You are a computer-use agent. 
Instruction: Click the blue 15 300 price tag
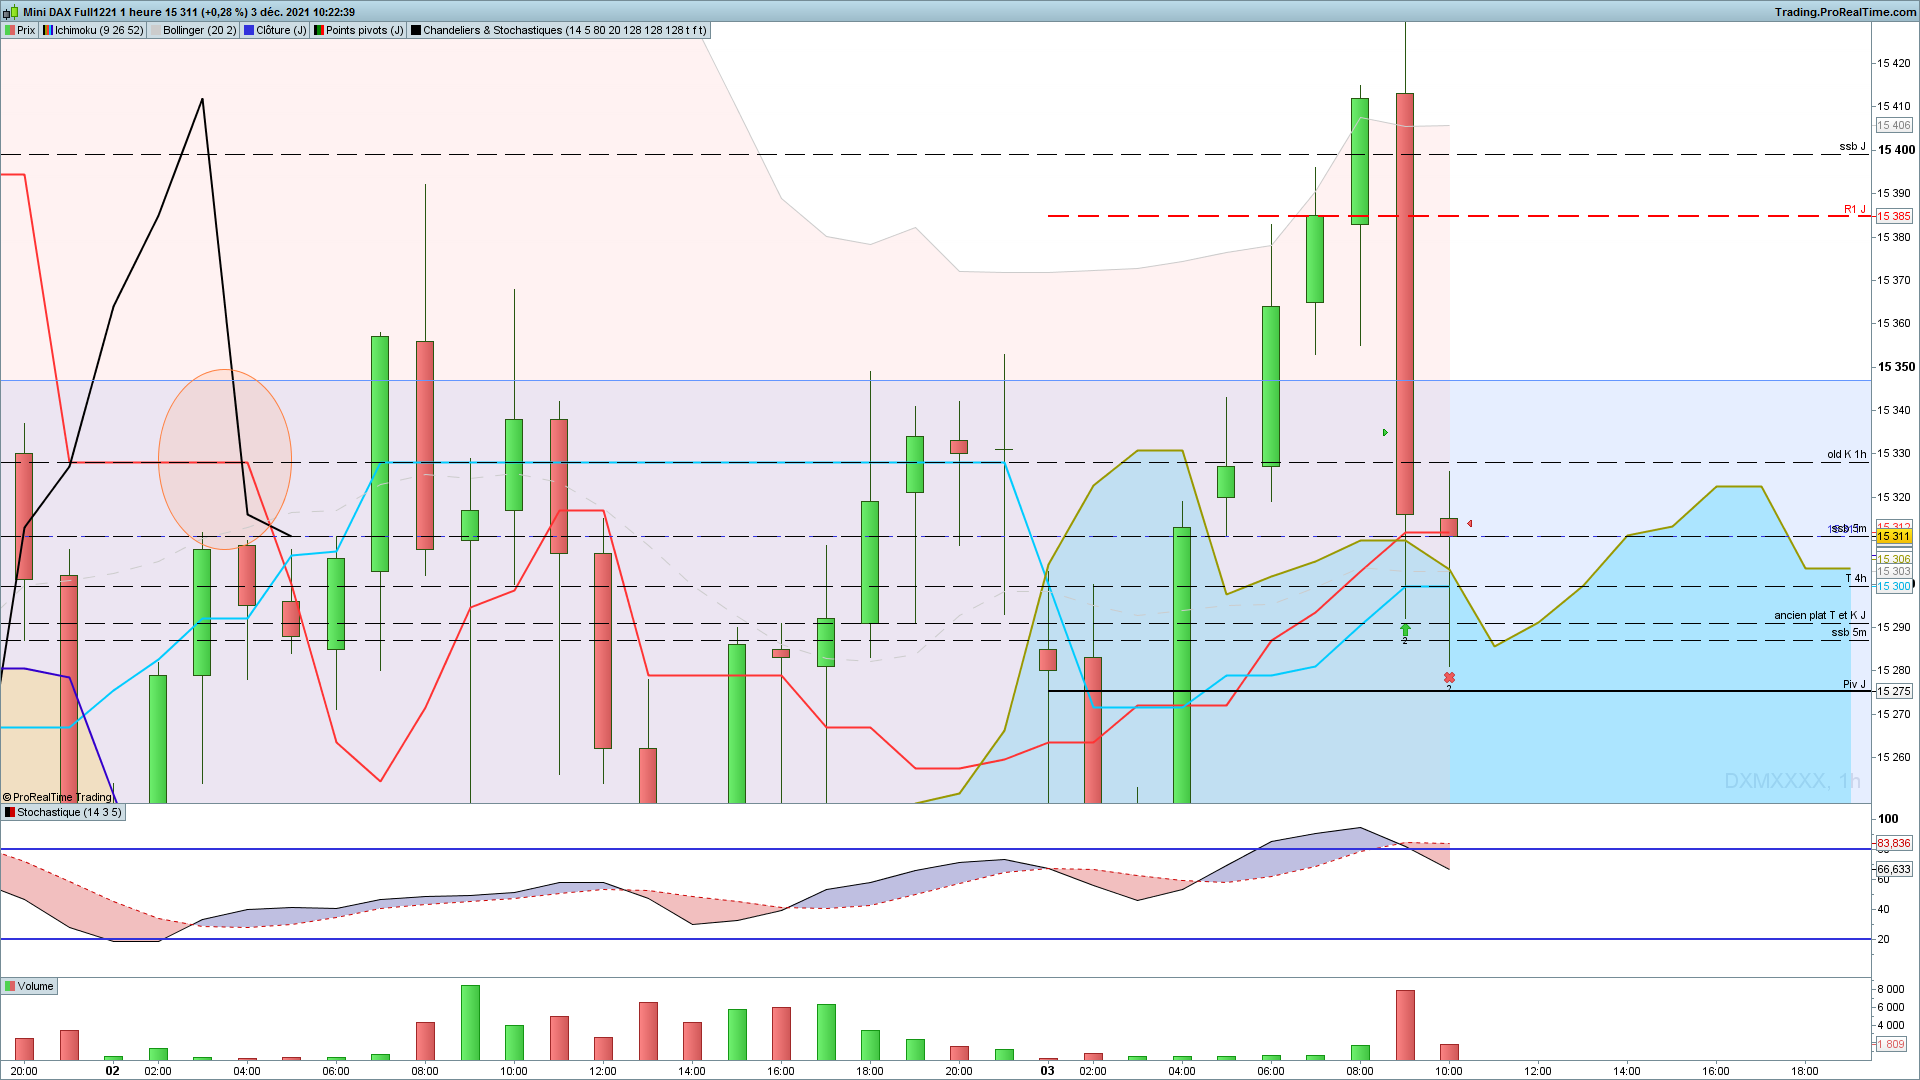point(1893,586)
